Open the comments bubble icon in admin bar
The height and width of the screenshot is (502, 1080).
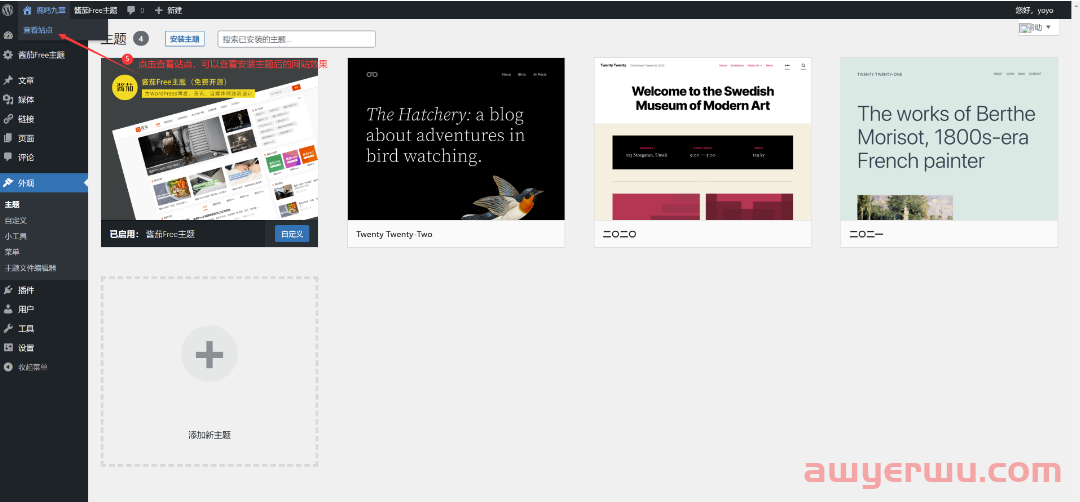132,10
